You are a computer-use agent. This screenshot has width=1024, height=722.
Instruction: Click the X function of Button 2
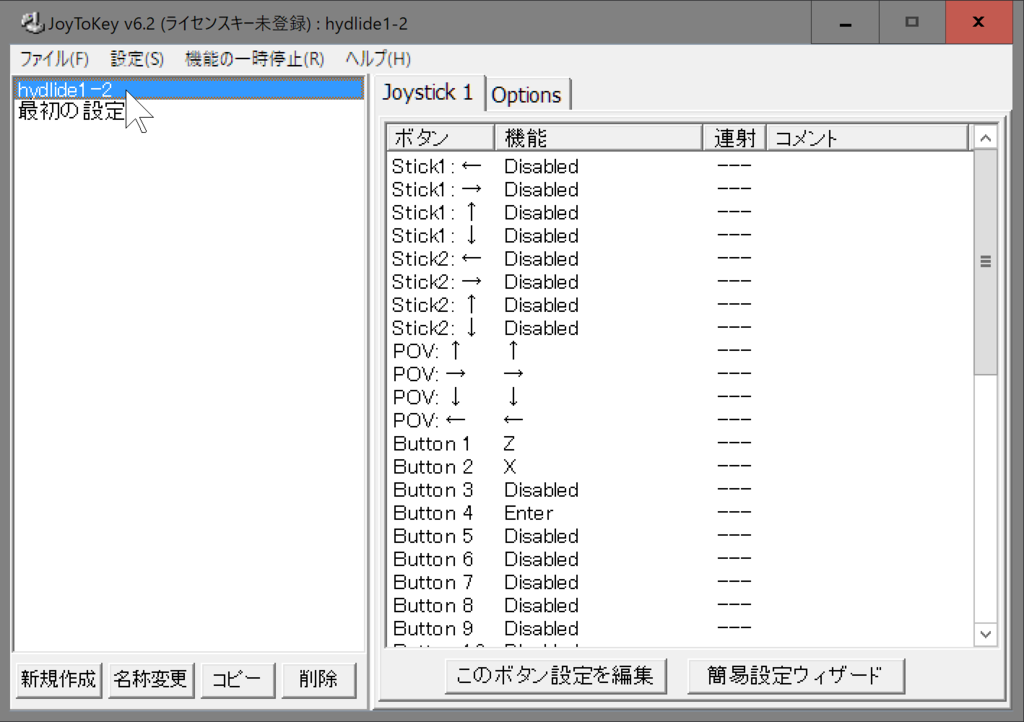tap(510, 467)
